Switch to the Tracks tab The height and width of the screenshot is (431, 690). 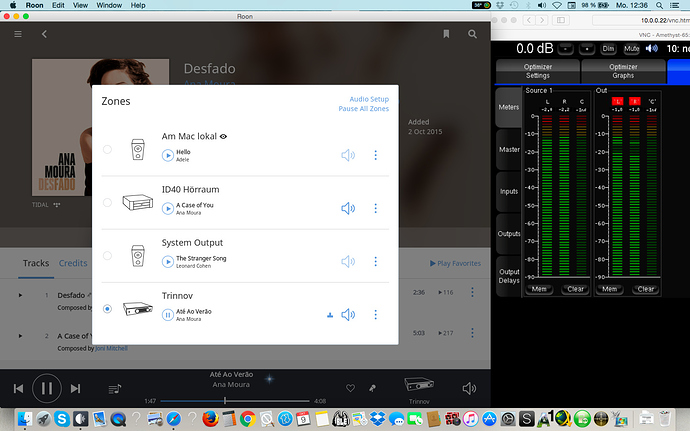coord(36,263)
